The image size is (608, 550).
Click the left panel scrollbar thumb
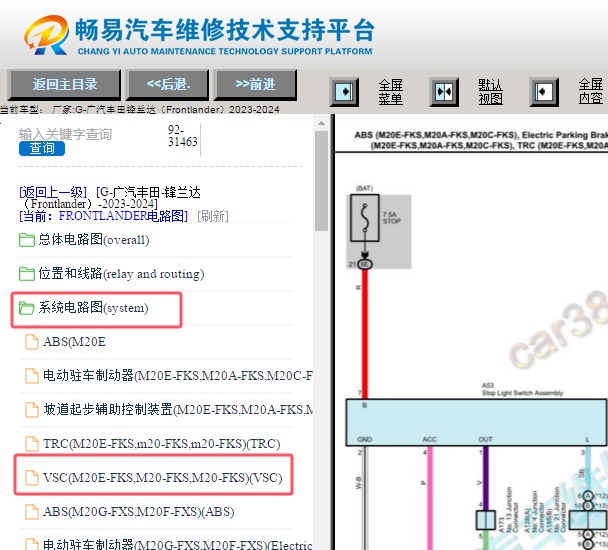click(321, 181)
